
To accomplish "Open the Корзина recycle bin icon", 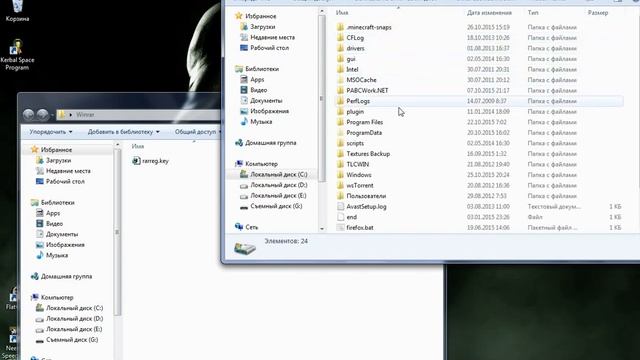I will [x=17, y=11].
